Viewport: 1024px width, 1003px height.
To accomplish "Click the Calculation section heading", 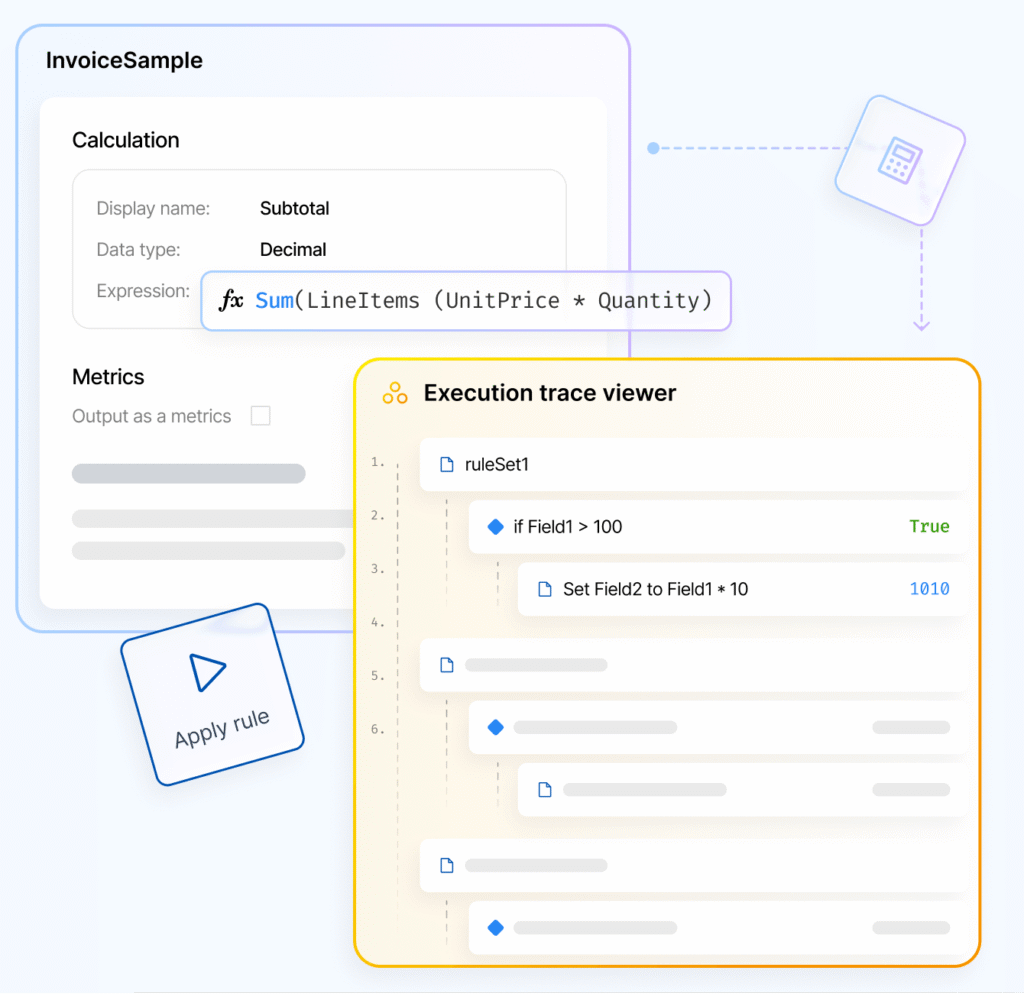I will (125, 140).
